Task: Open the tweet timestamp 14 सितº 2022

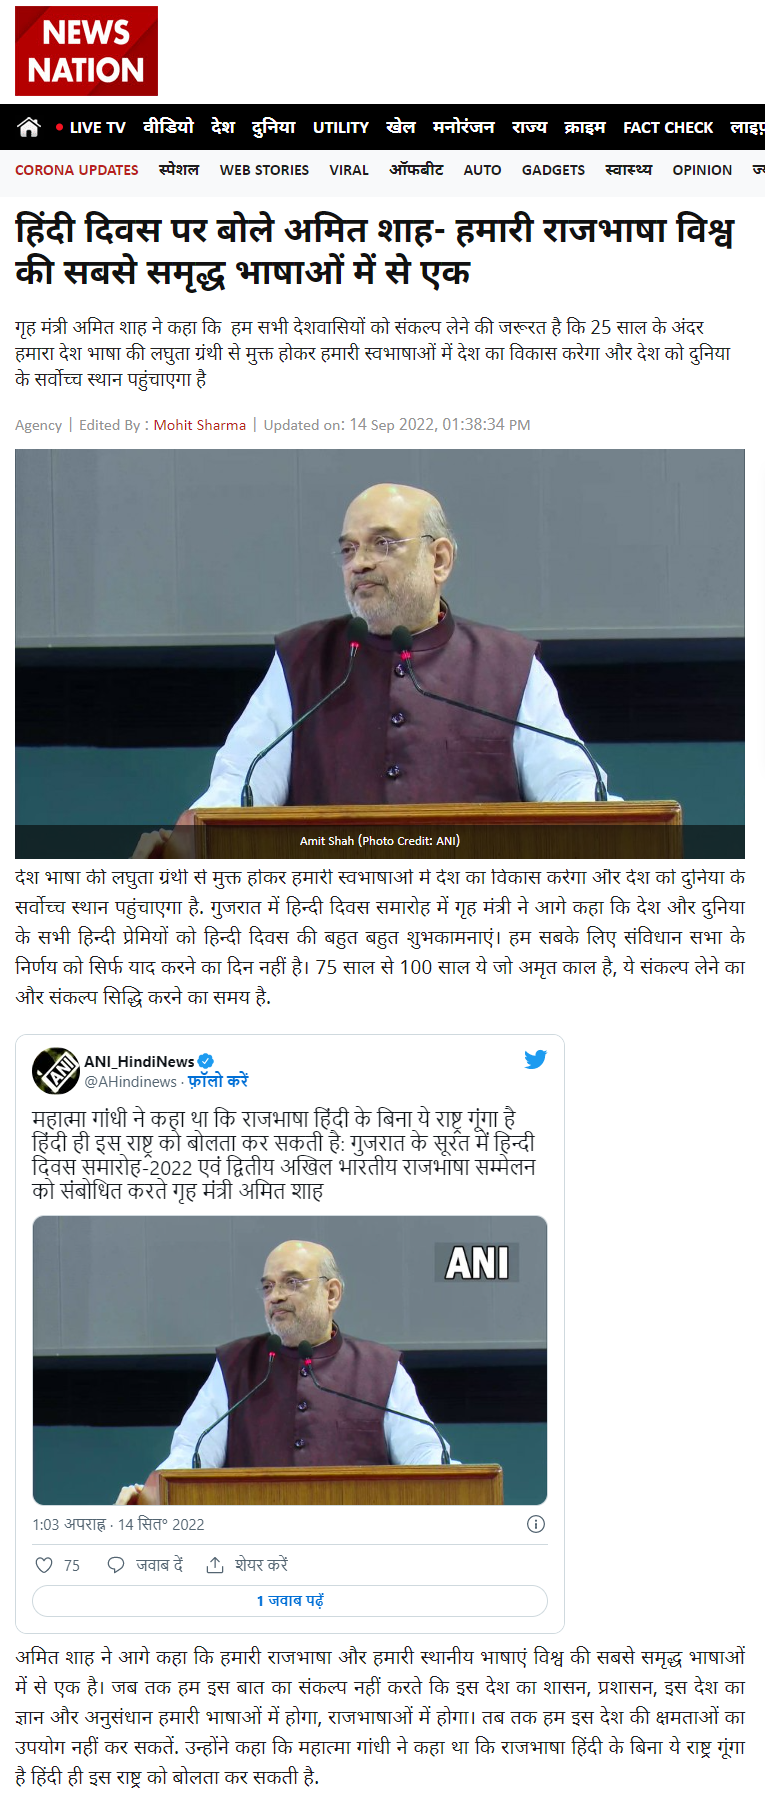Action: point(161,1524)
